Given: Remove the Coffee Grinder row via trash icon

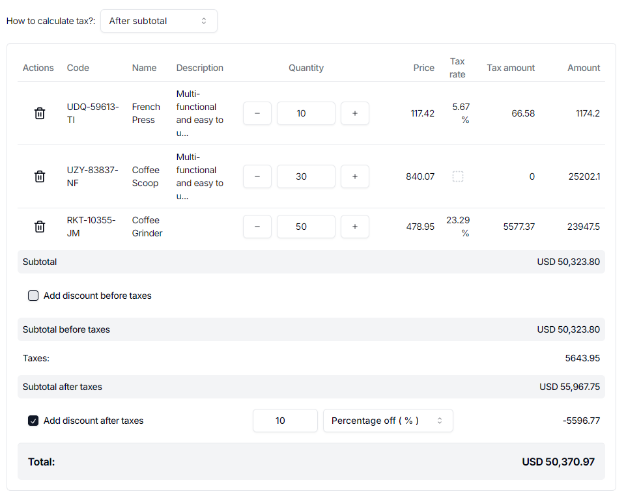Looking at the screenshot, I should (x=40, y=227).
